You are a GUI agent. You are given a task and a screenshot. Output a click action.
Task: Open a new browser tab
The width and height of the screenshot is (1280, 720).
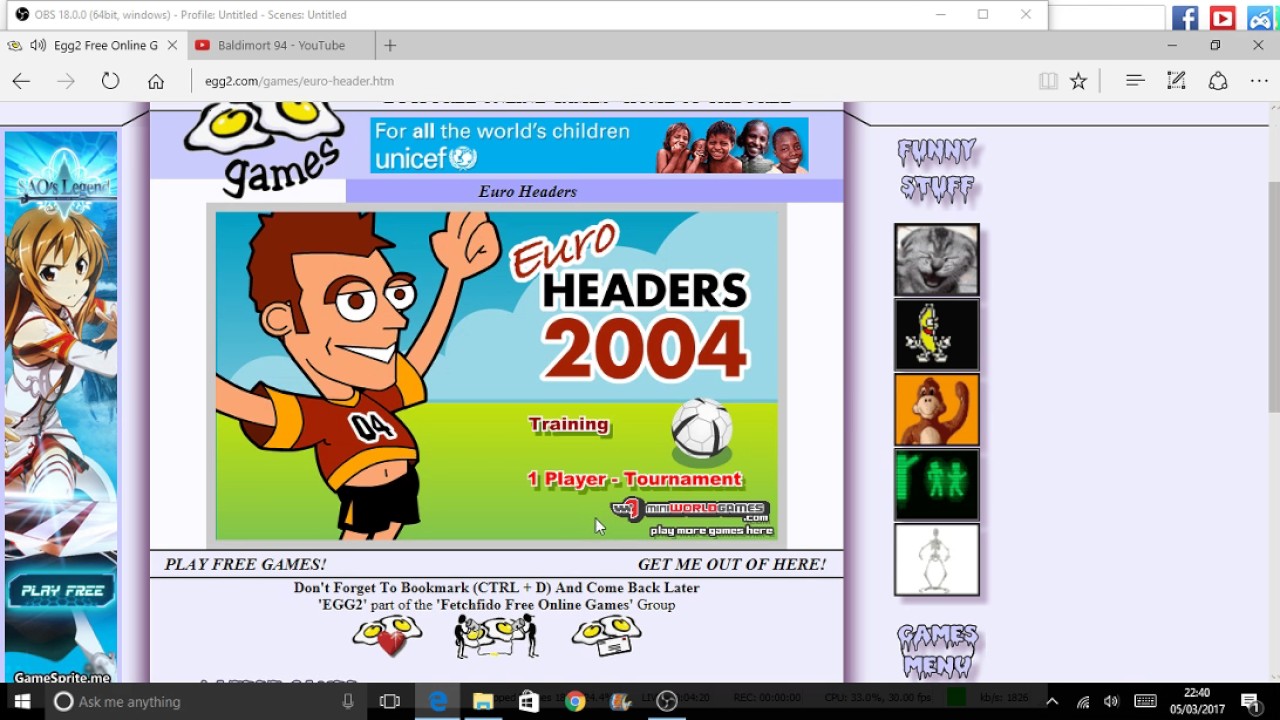[x=390, y=45]
